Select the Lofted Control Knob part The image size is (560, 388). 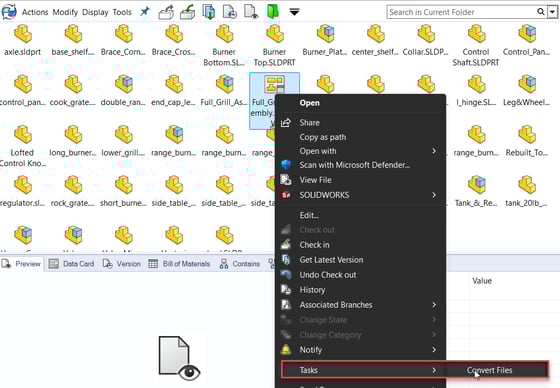click(x=22, y=146)
